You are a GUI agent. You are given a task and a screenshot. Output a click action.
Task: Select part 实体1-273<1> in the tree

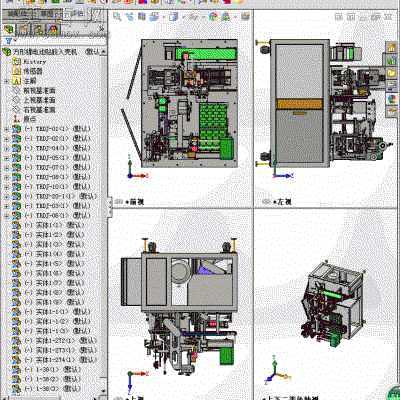[x=54, y=350]
